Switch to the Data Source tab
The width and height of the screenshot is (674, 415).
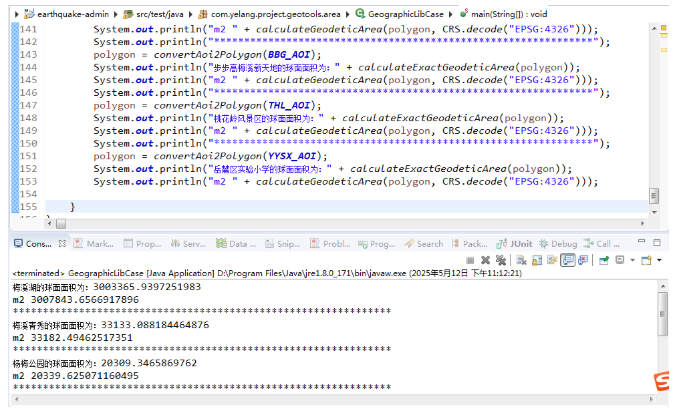pos(236,243)
